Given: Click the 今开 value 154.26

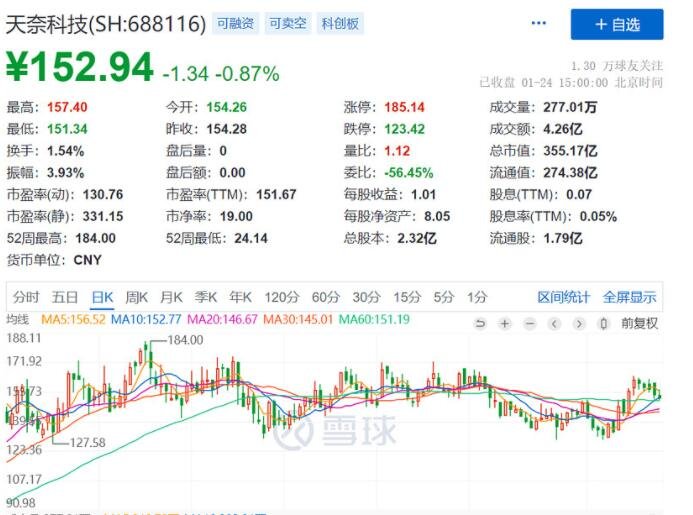Looking at the screenshot, I should [227, 107].
